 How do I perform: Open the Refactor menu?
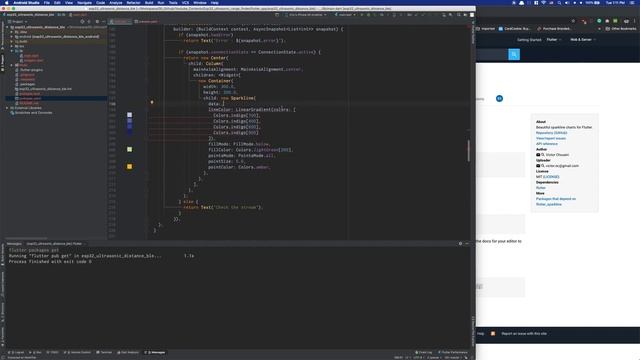click(x=133, y=2)
